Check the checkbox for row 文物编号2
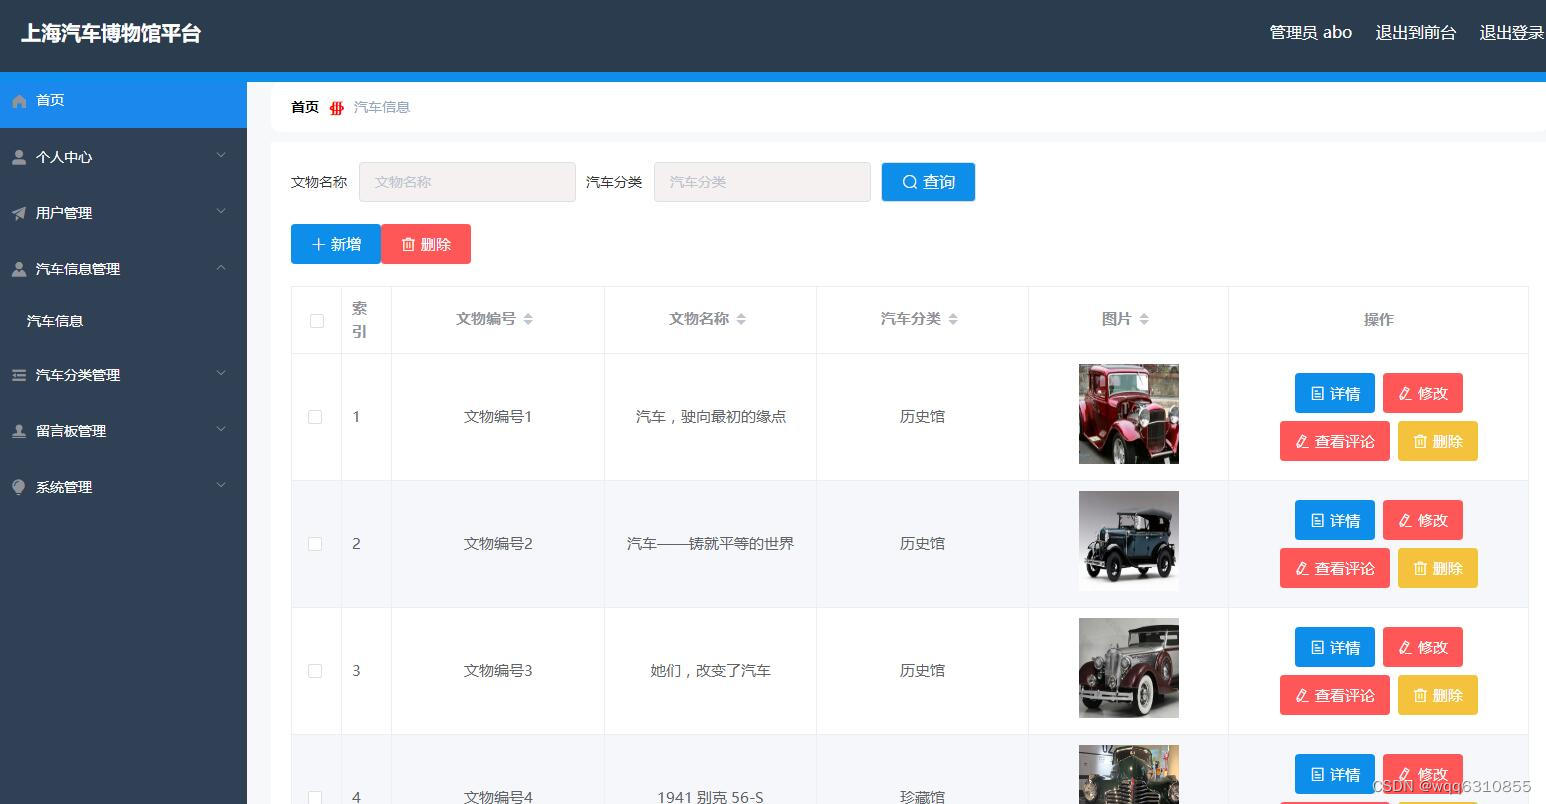Screen dimensions: 1546x804 315,544
